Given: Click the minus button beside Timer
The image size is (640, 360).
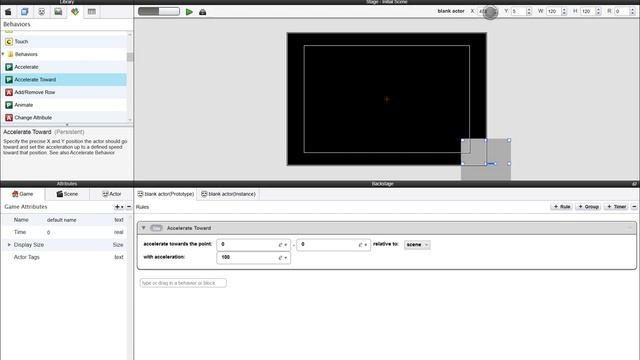Looking at the screenshot, I should (634, 207).
